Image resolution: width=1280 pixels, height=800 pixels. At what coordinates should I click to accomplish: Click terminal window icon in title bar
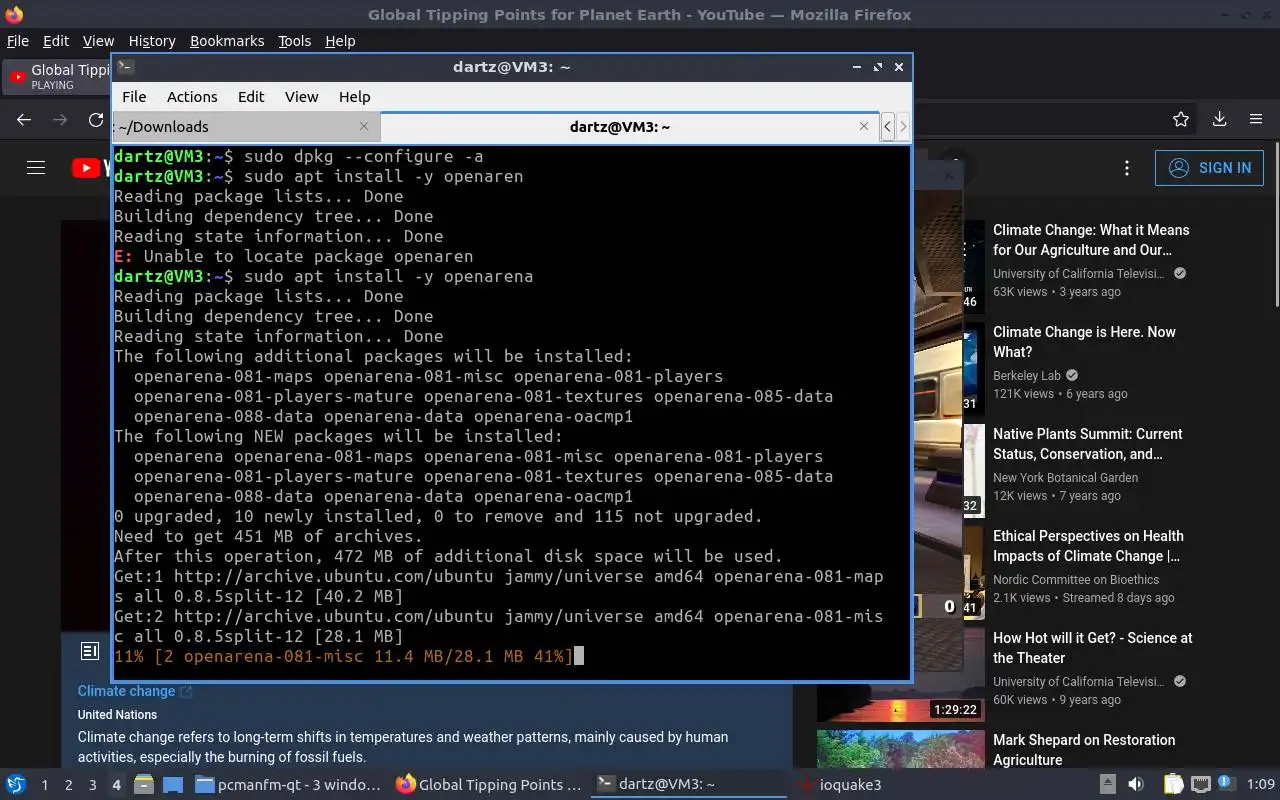click(x=125, y=67)
